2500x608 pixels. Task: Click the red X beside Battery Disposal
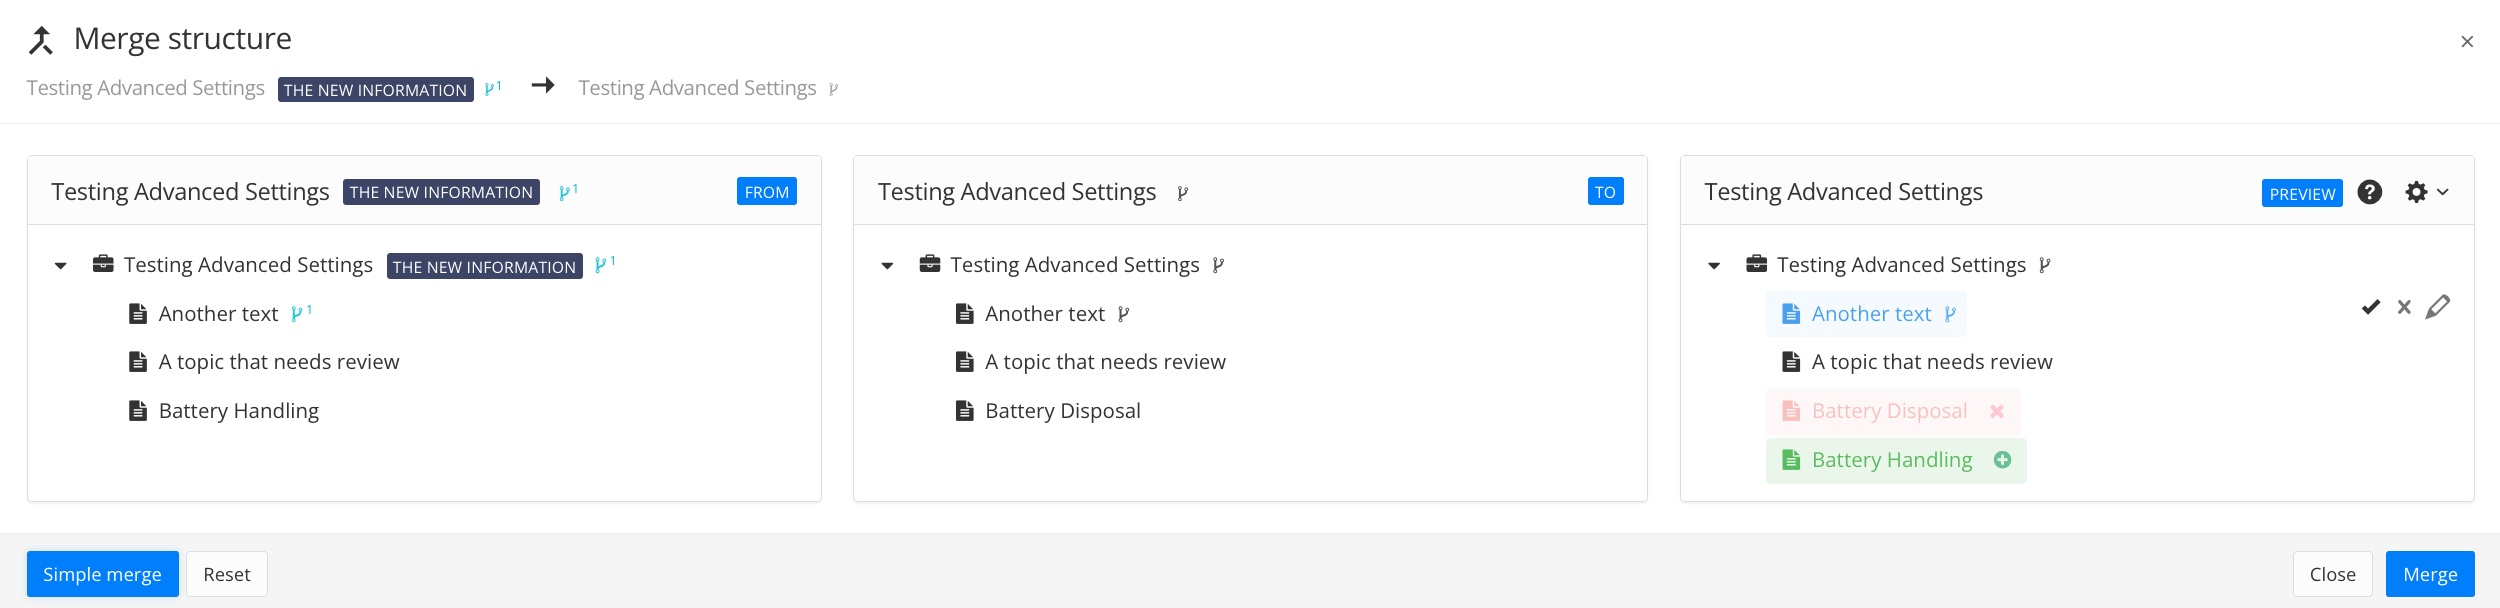pos(1997,411)
